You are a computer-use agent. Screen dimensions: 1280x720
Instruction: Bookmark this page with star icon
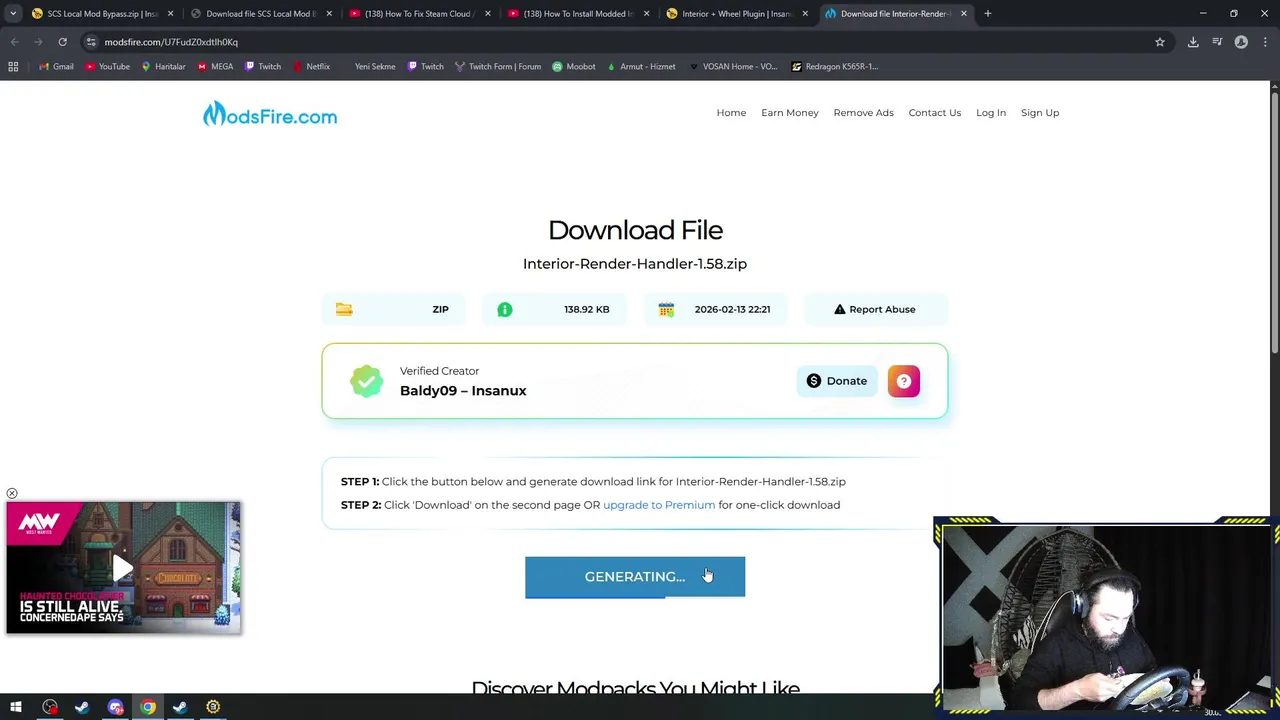[1160, 42]
